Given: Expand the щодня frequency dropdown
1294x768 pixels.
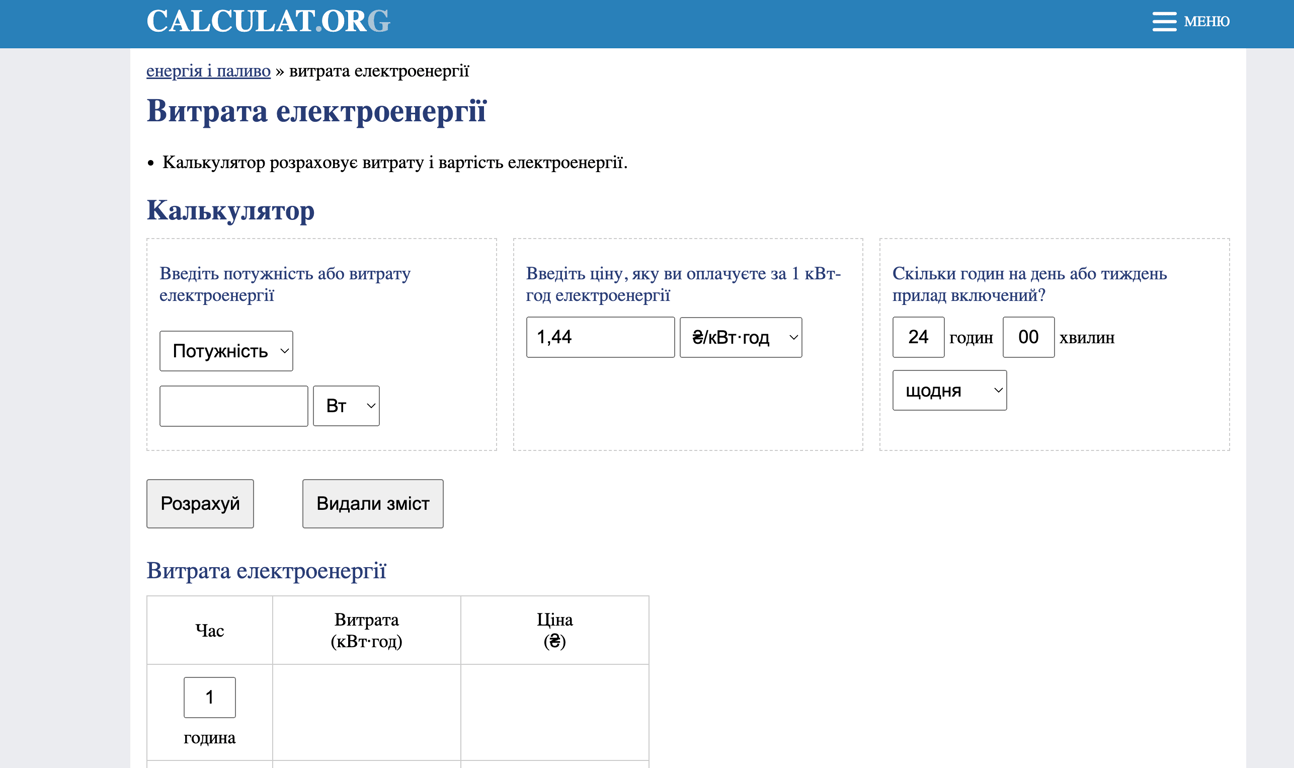Looking at the screenshot, I should 949,391.
